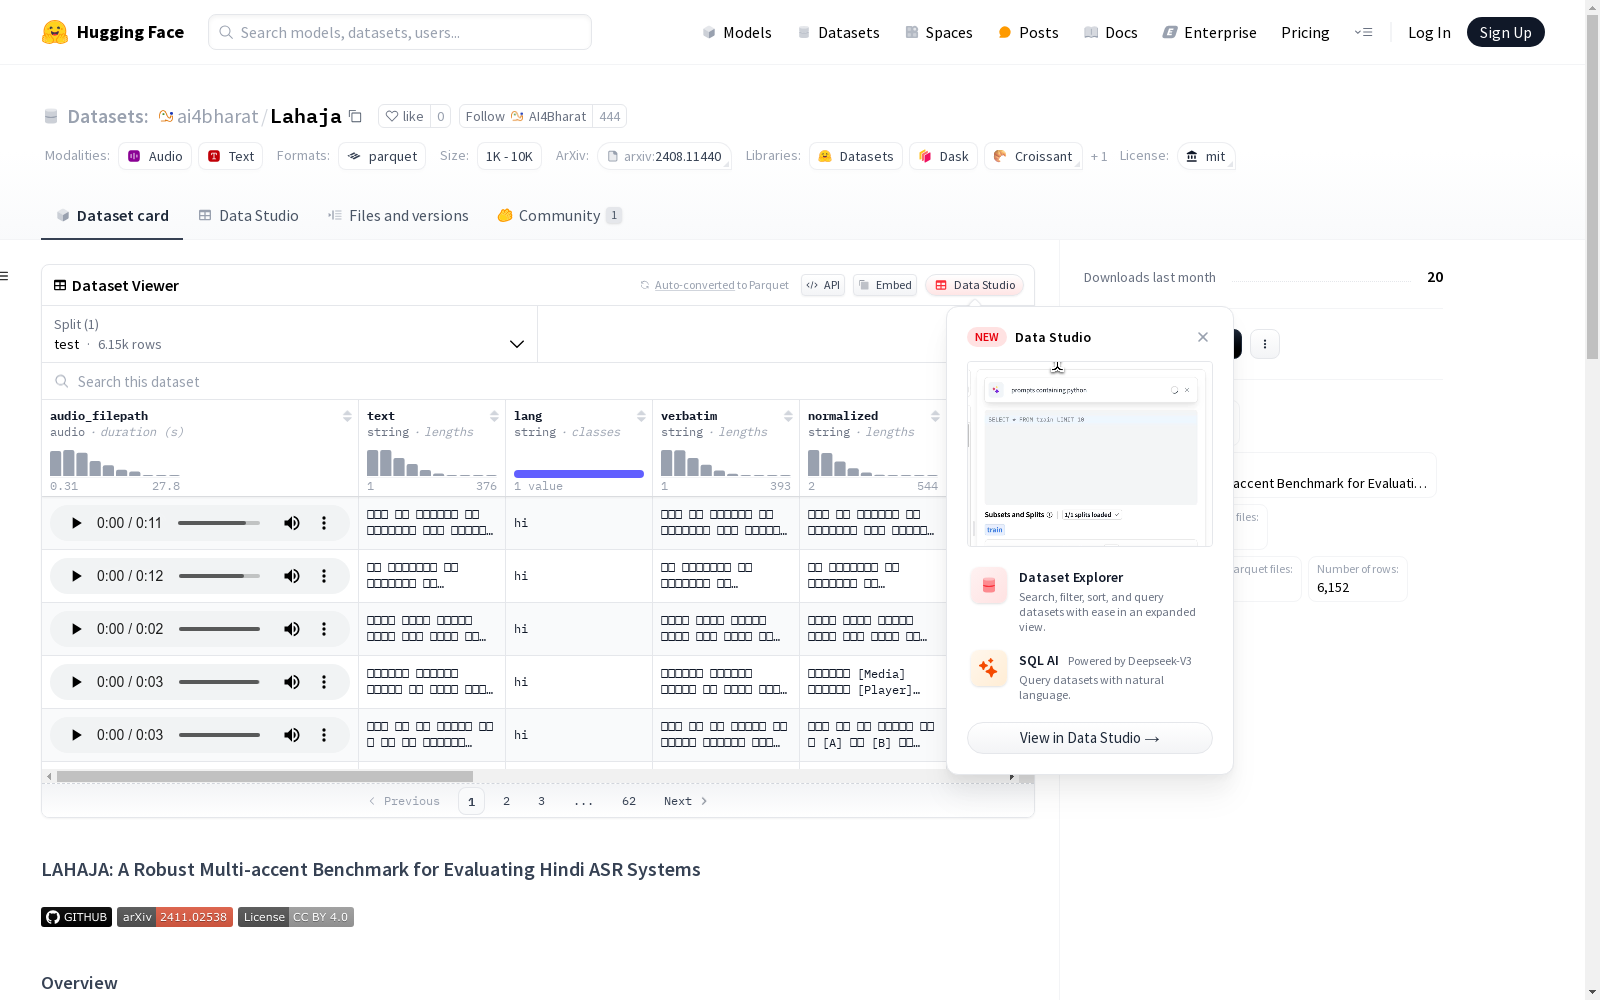Show additional libraries with +1
Image resolution: width=1600 pixels, height=1000 pixels.
tap(1099, 156)
